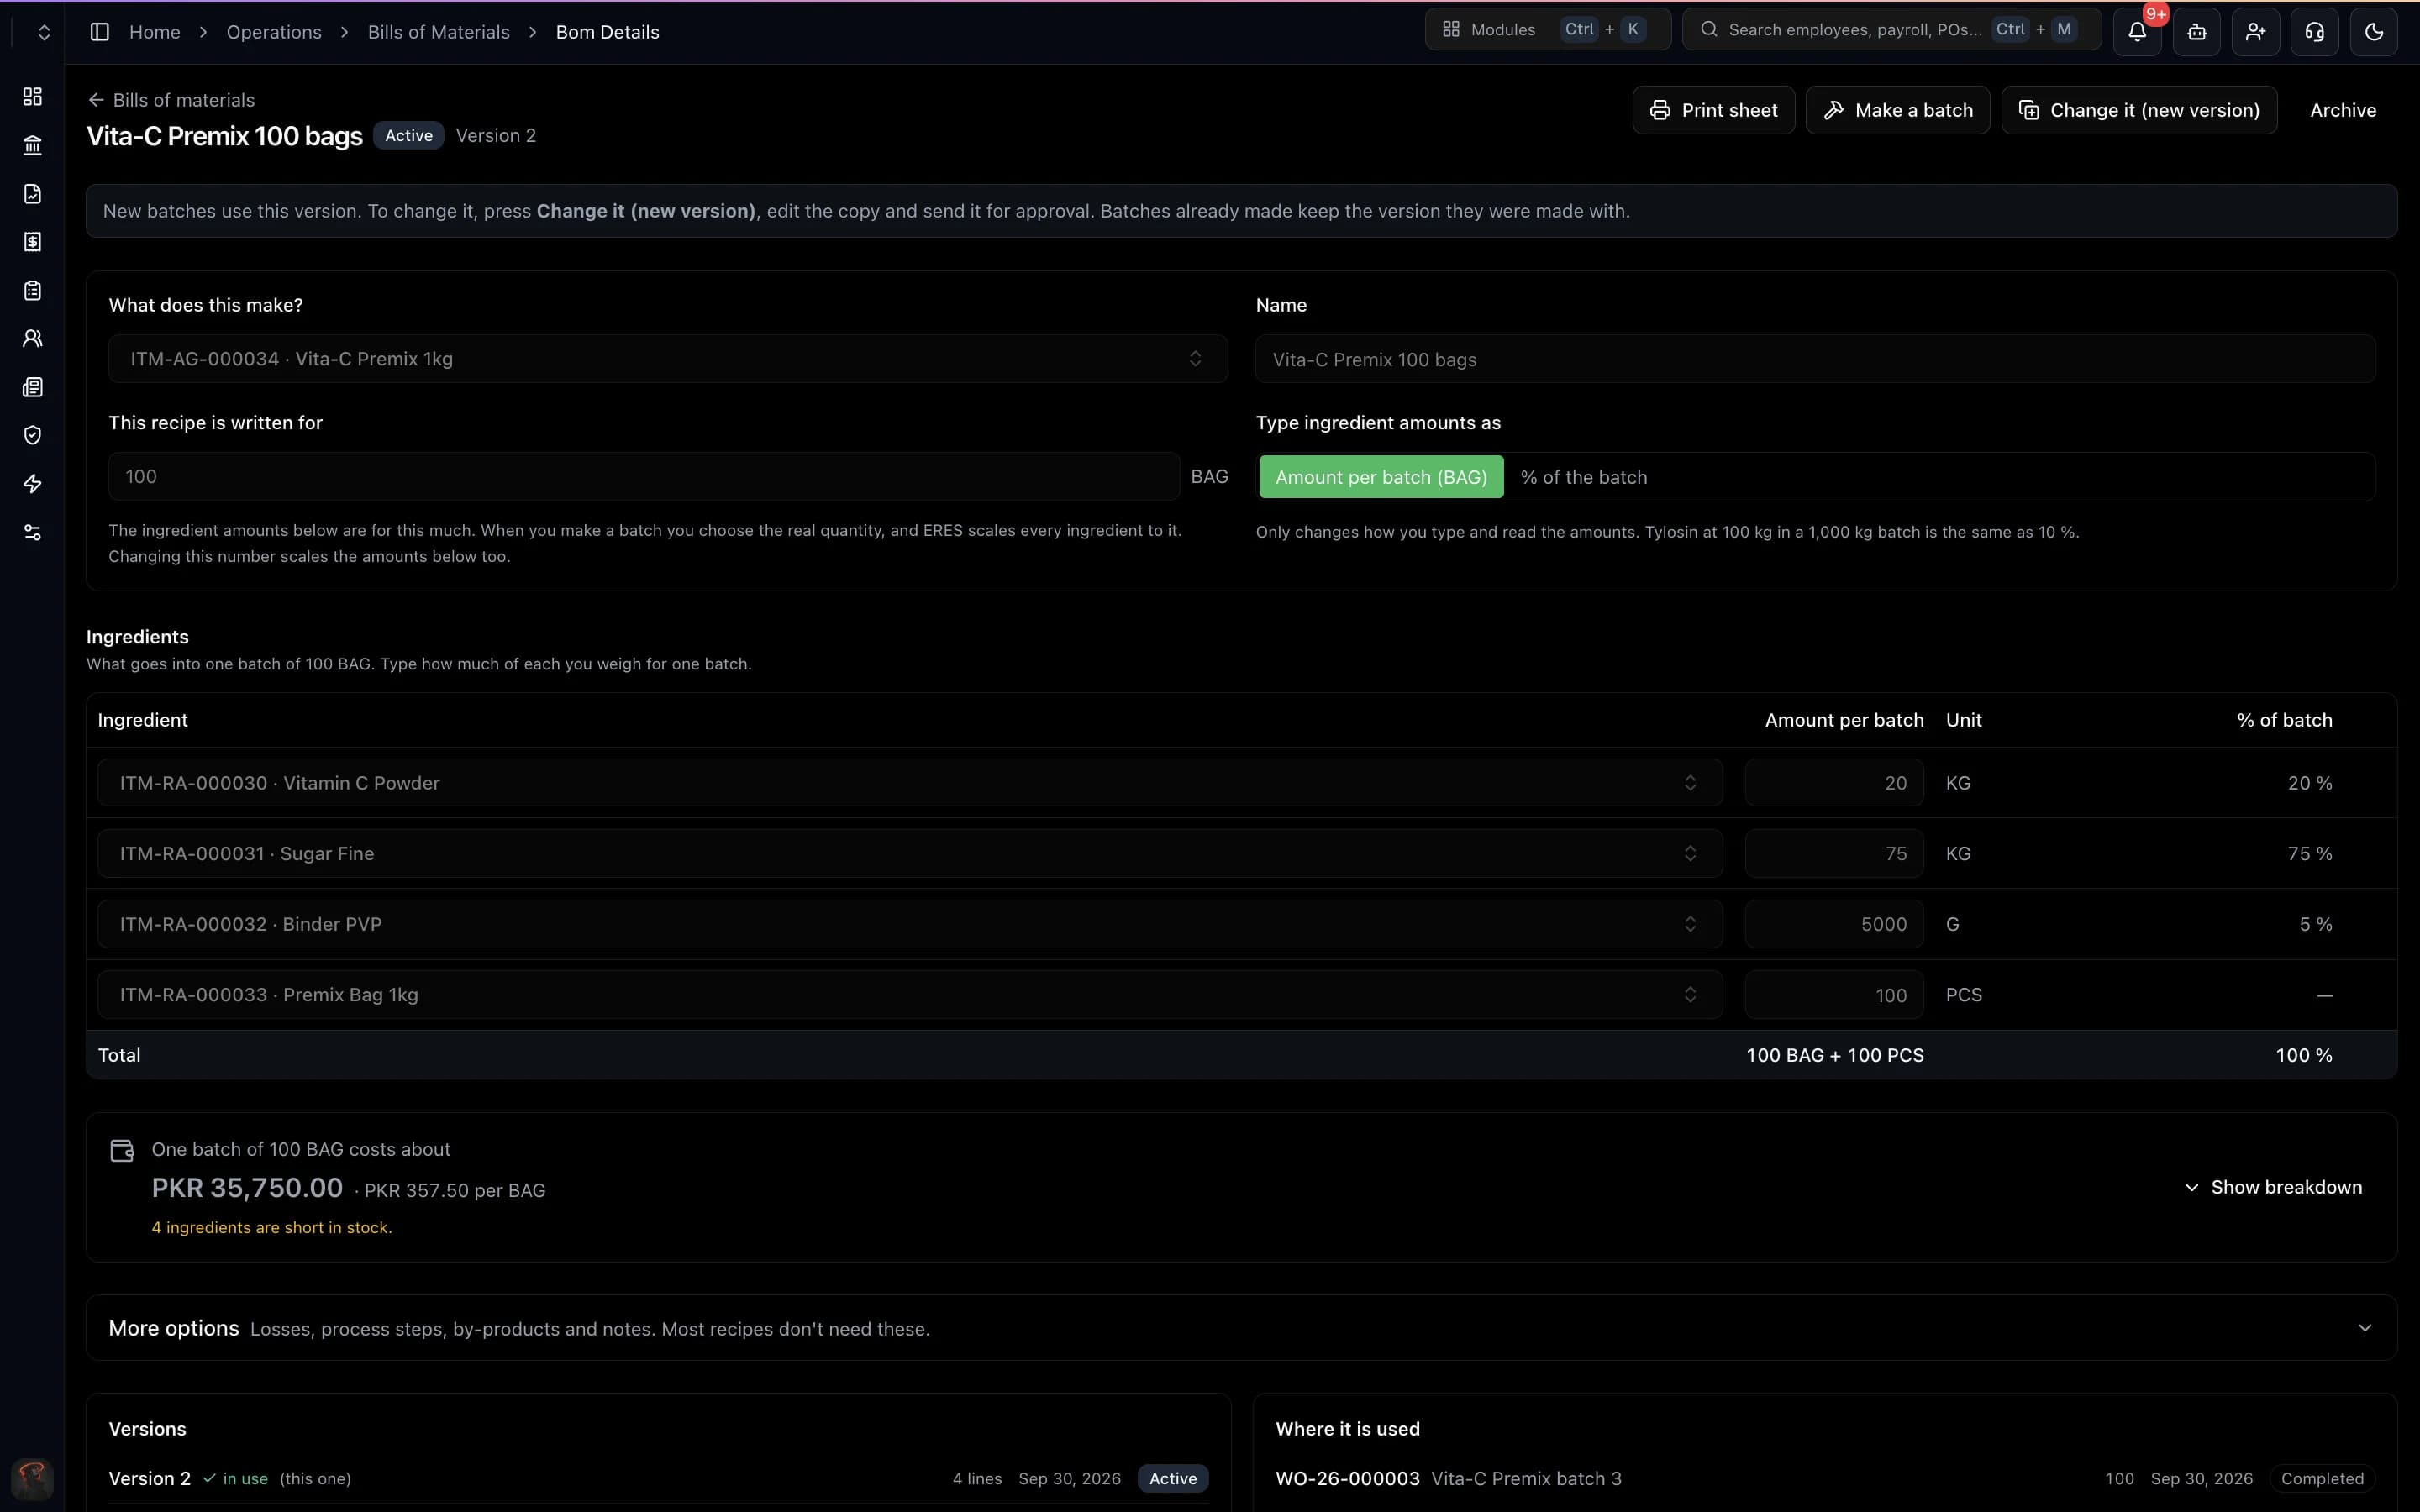Expand the More options section
2420x1512 pixels.
[1241, 1328]
